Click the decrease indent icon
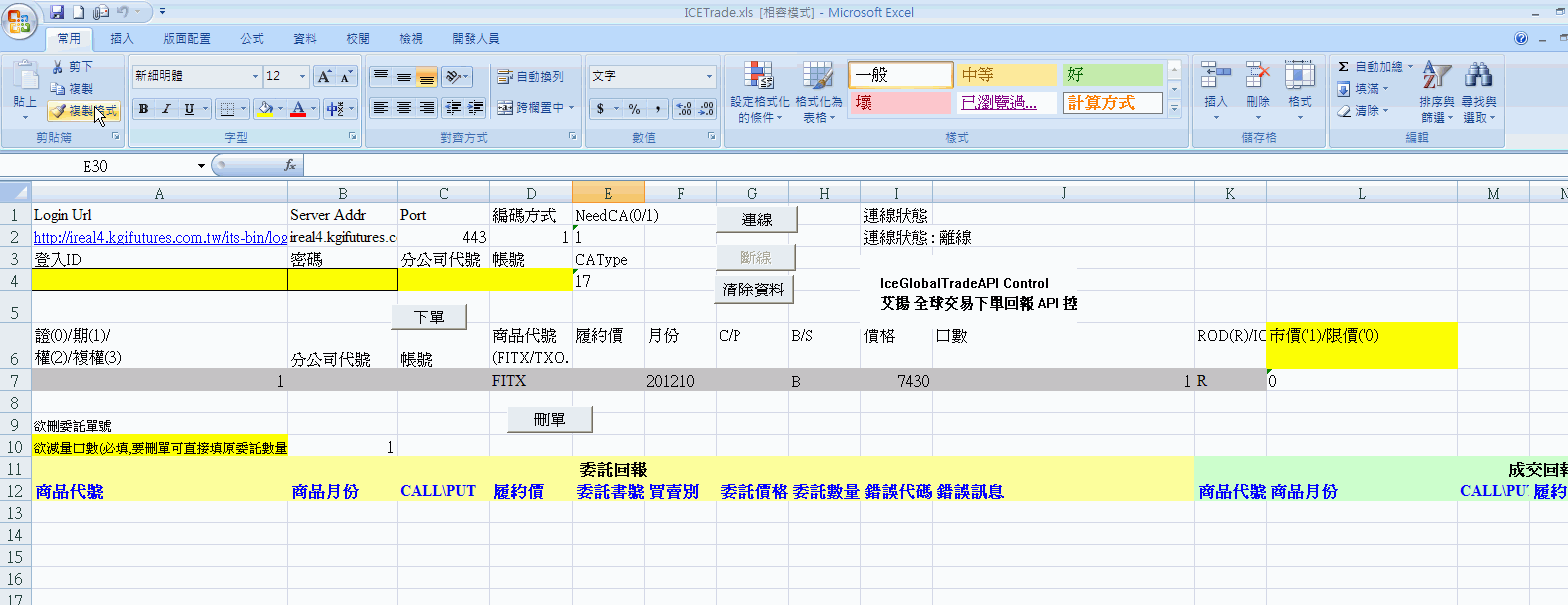The width and height of the screenshot is (1568, 605). pyautogui.click(x=453, y=108)
